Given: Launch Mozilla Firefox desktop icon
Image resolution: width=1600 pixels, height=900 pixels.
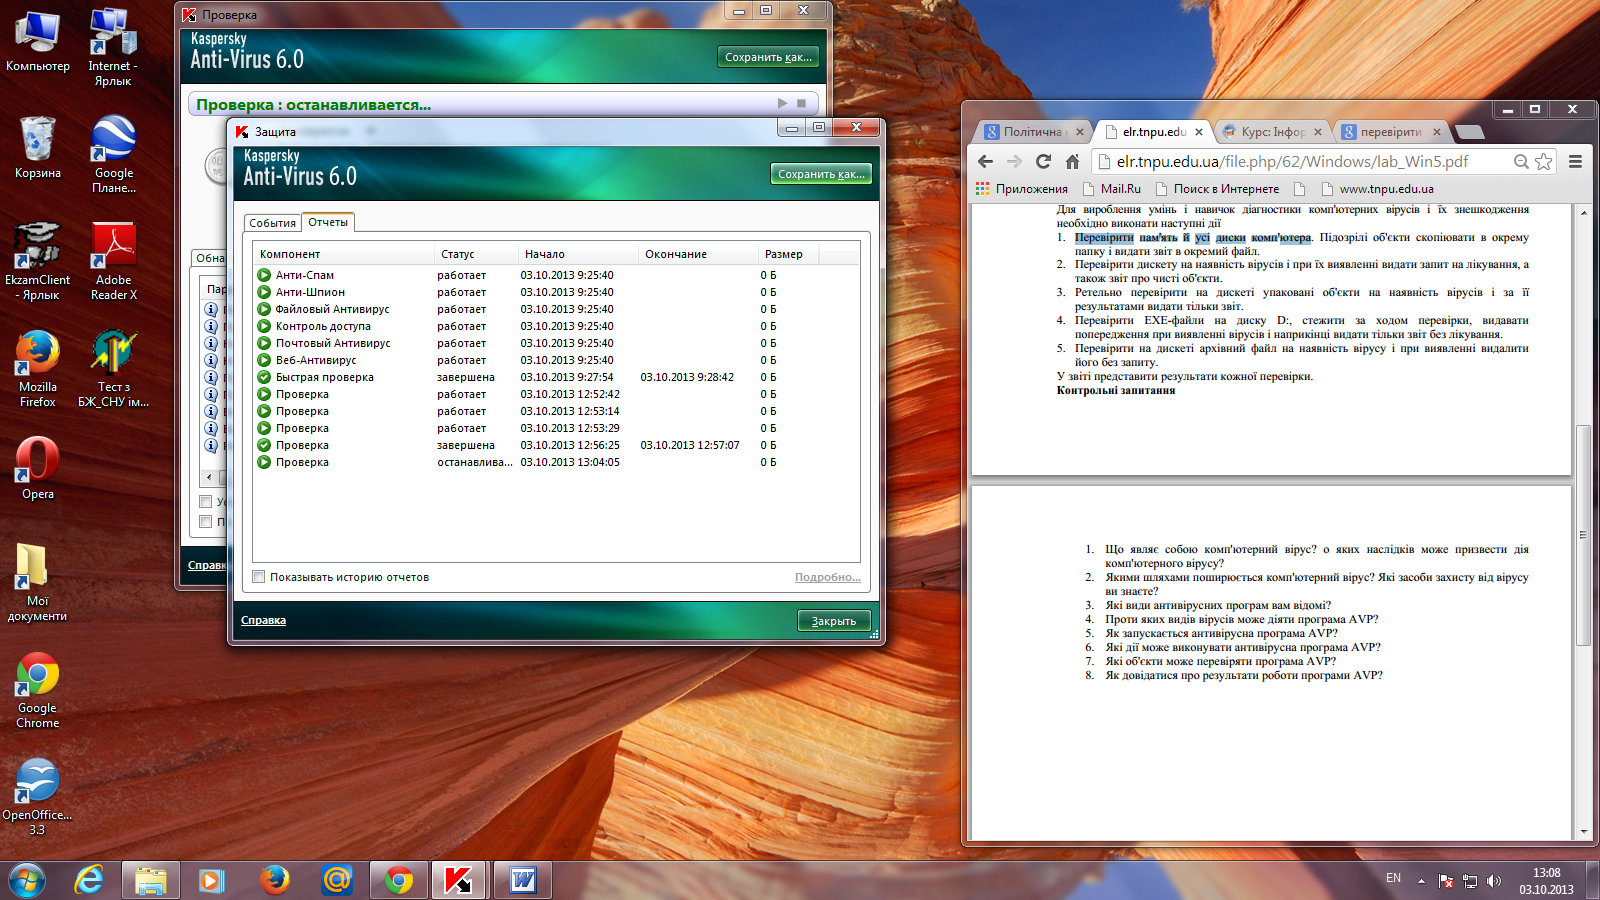Looking at the screenshot, I should 38,367.
